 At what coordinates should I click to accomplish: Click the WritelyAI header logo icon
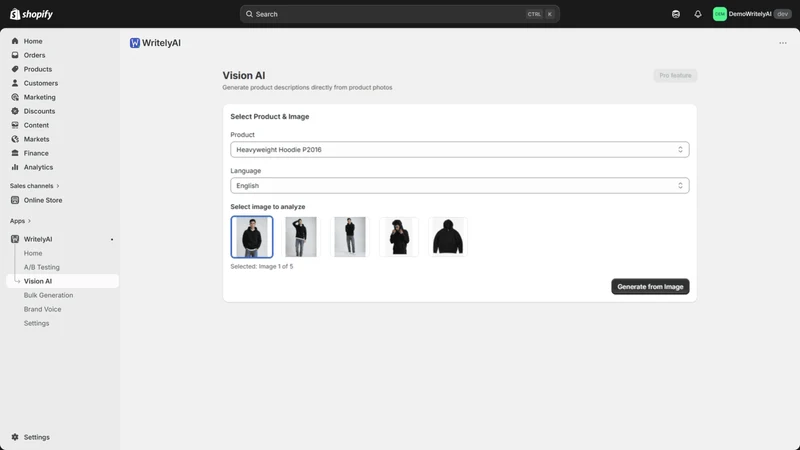click(135, 43)
